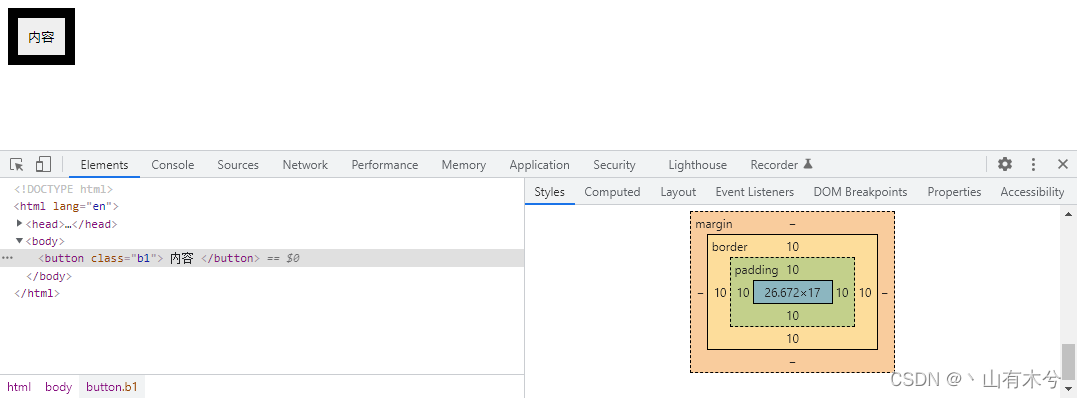
Task: Click body in the breadcrumb bar
Action: pos(58,387)
